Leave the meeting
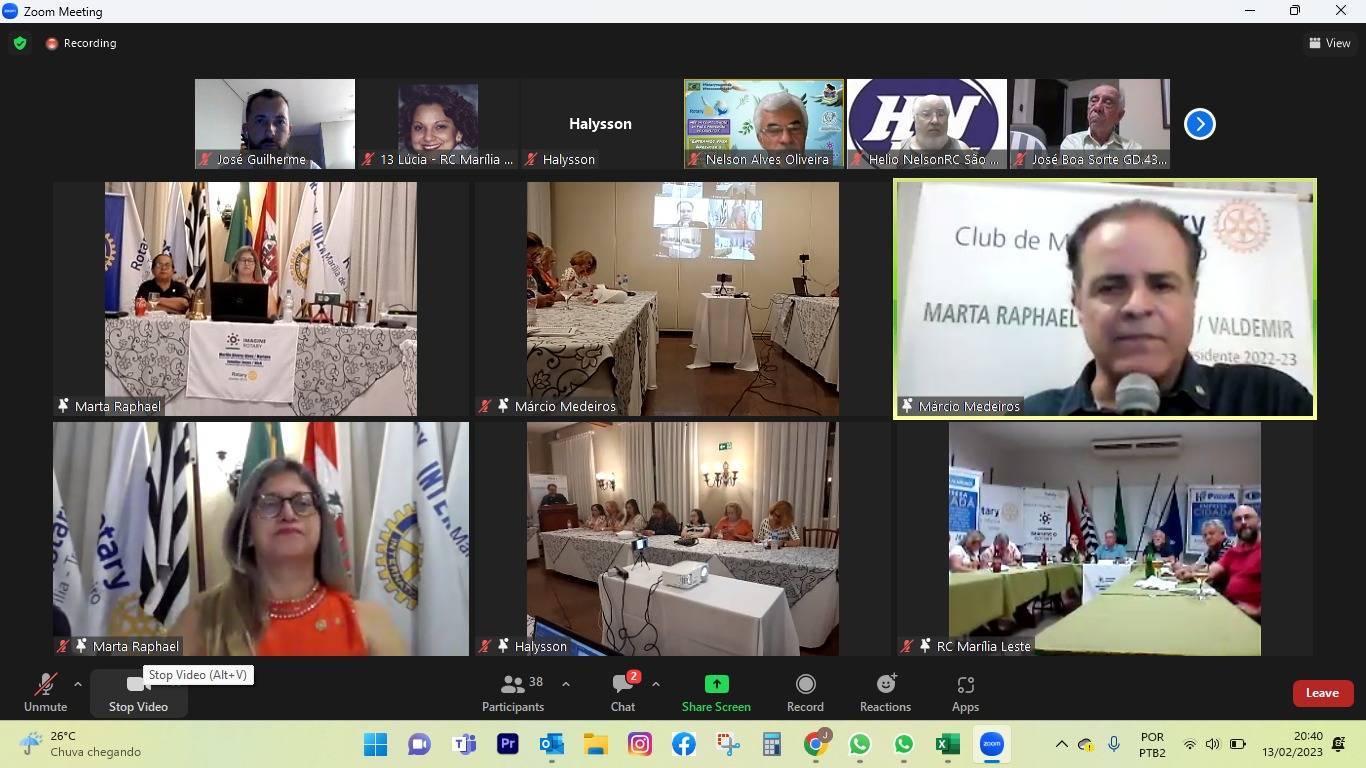1366x768 pixels. point(1322,693)
